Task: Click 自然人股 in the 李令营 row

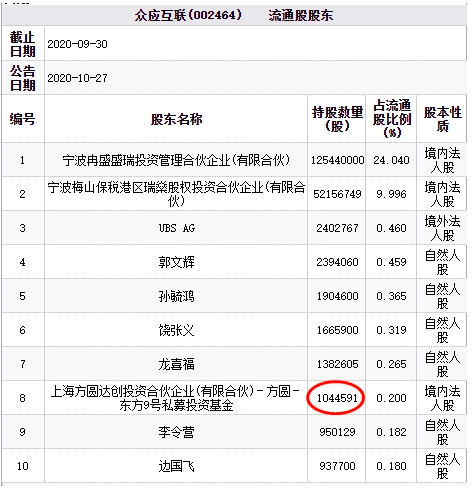Action: point(442,432)
